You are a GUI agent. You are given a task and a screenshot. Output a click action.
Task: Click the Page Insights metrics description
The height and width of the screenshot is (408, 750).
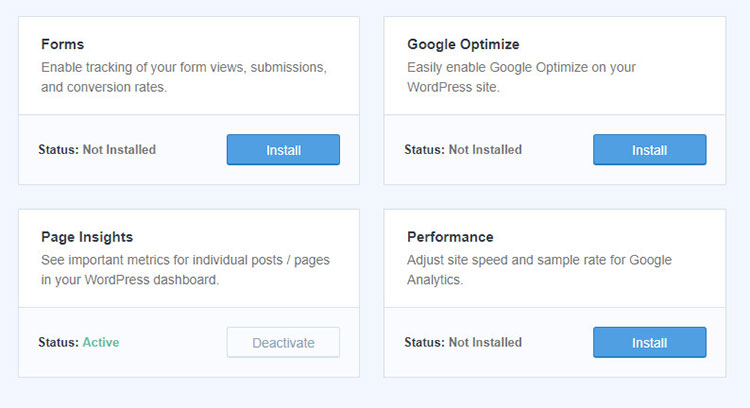[x=185, y=270]
